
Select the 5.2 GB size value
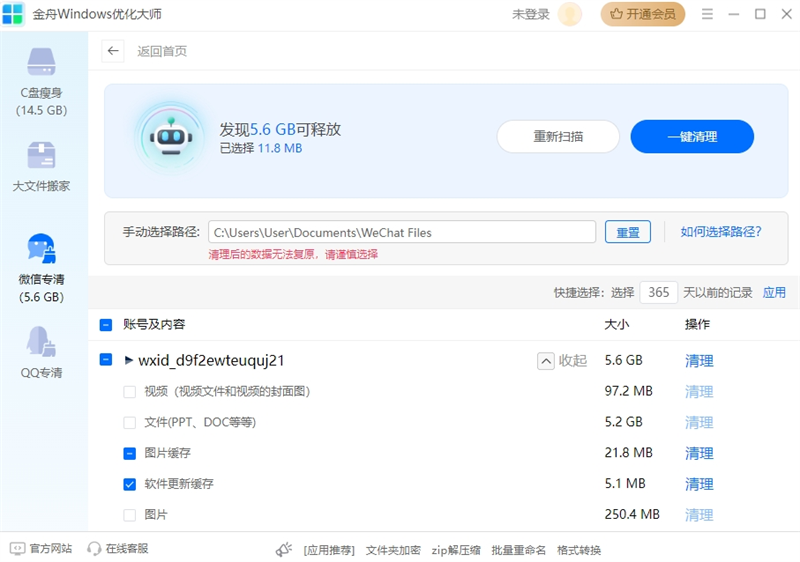coord(623,422)
